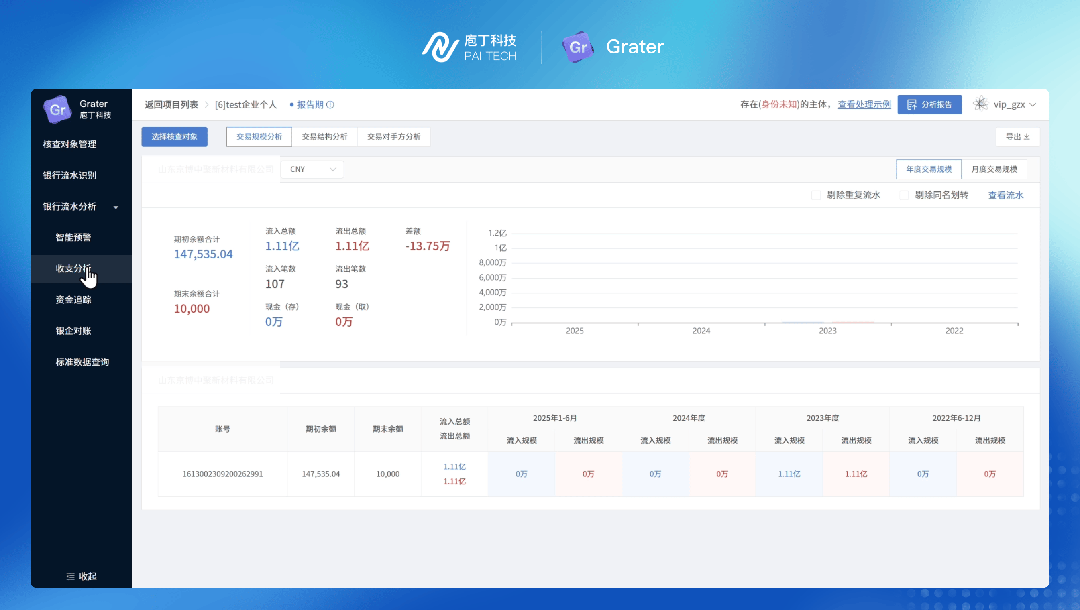
Task: Click the 2023 bar in the chart
Action: coord(828,322)
